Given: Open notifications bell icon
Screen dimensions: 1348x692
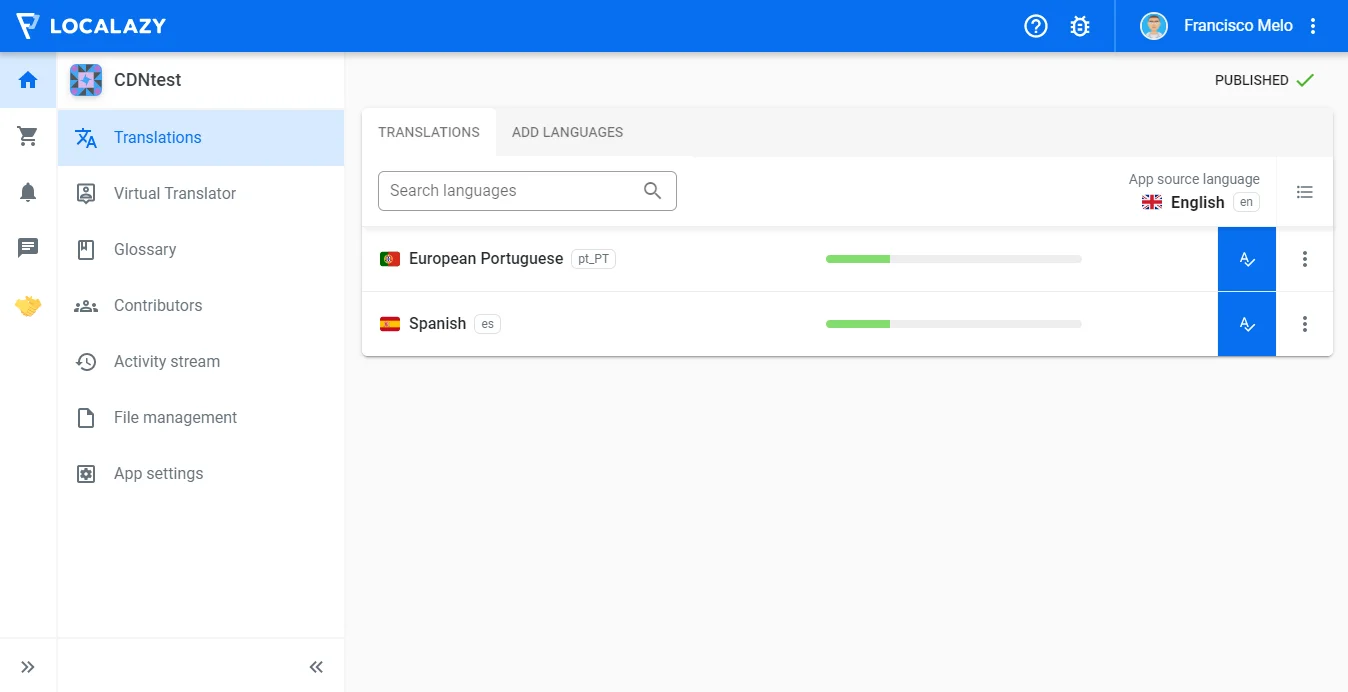Looking at the screenshot, I should (x=28, y=192).
